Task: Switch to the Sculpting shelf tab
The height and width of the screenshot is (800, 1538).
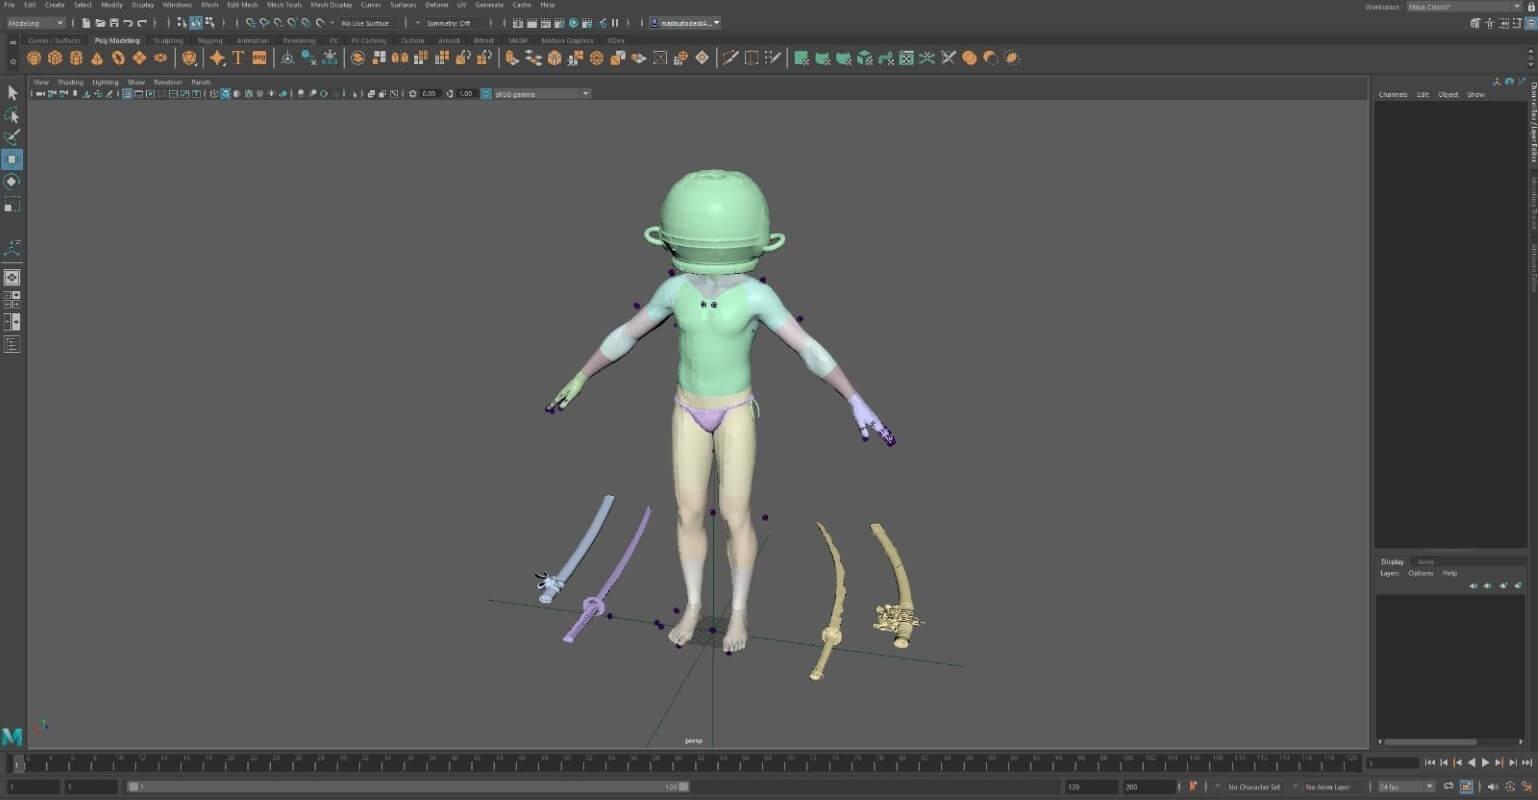Action: coord(167,41)
